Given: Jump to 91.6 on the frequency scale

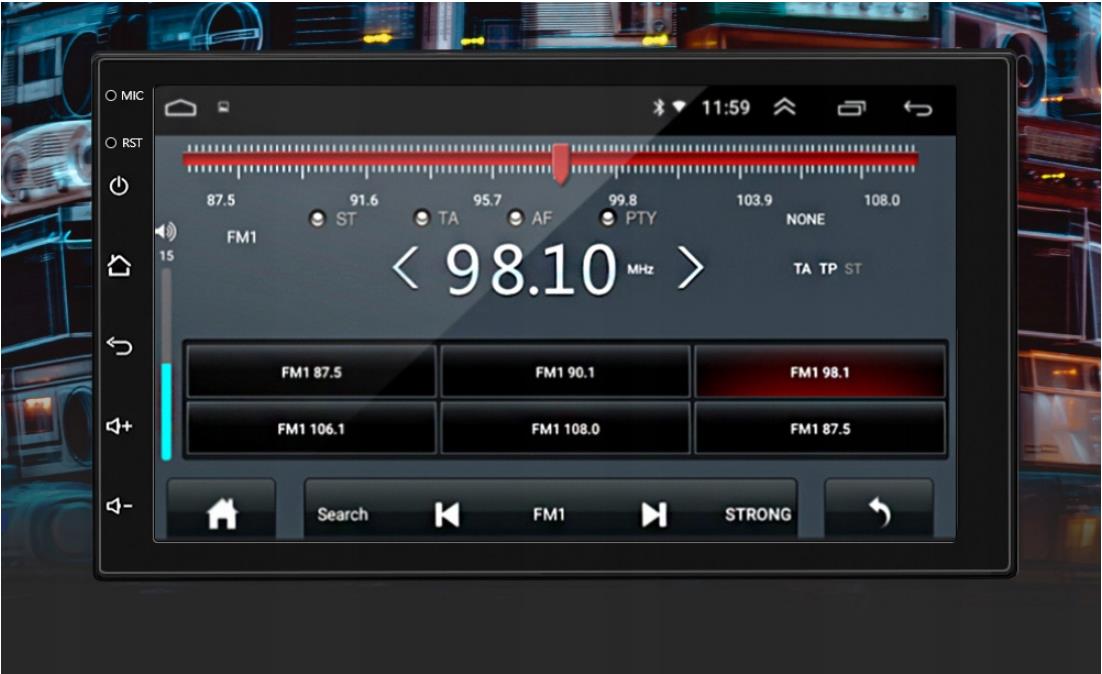Looking at the screenshot, I should click(364, 200).
